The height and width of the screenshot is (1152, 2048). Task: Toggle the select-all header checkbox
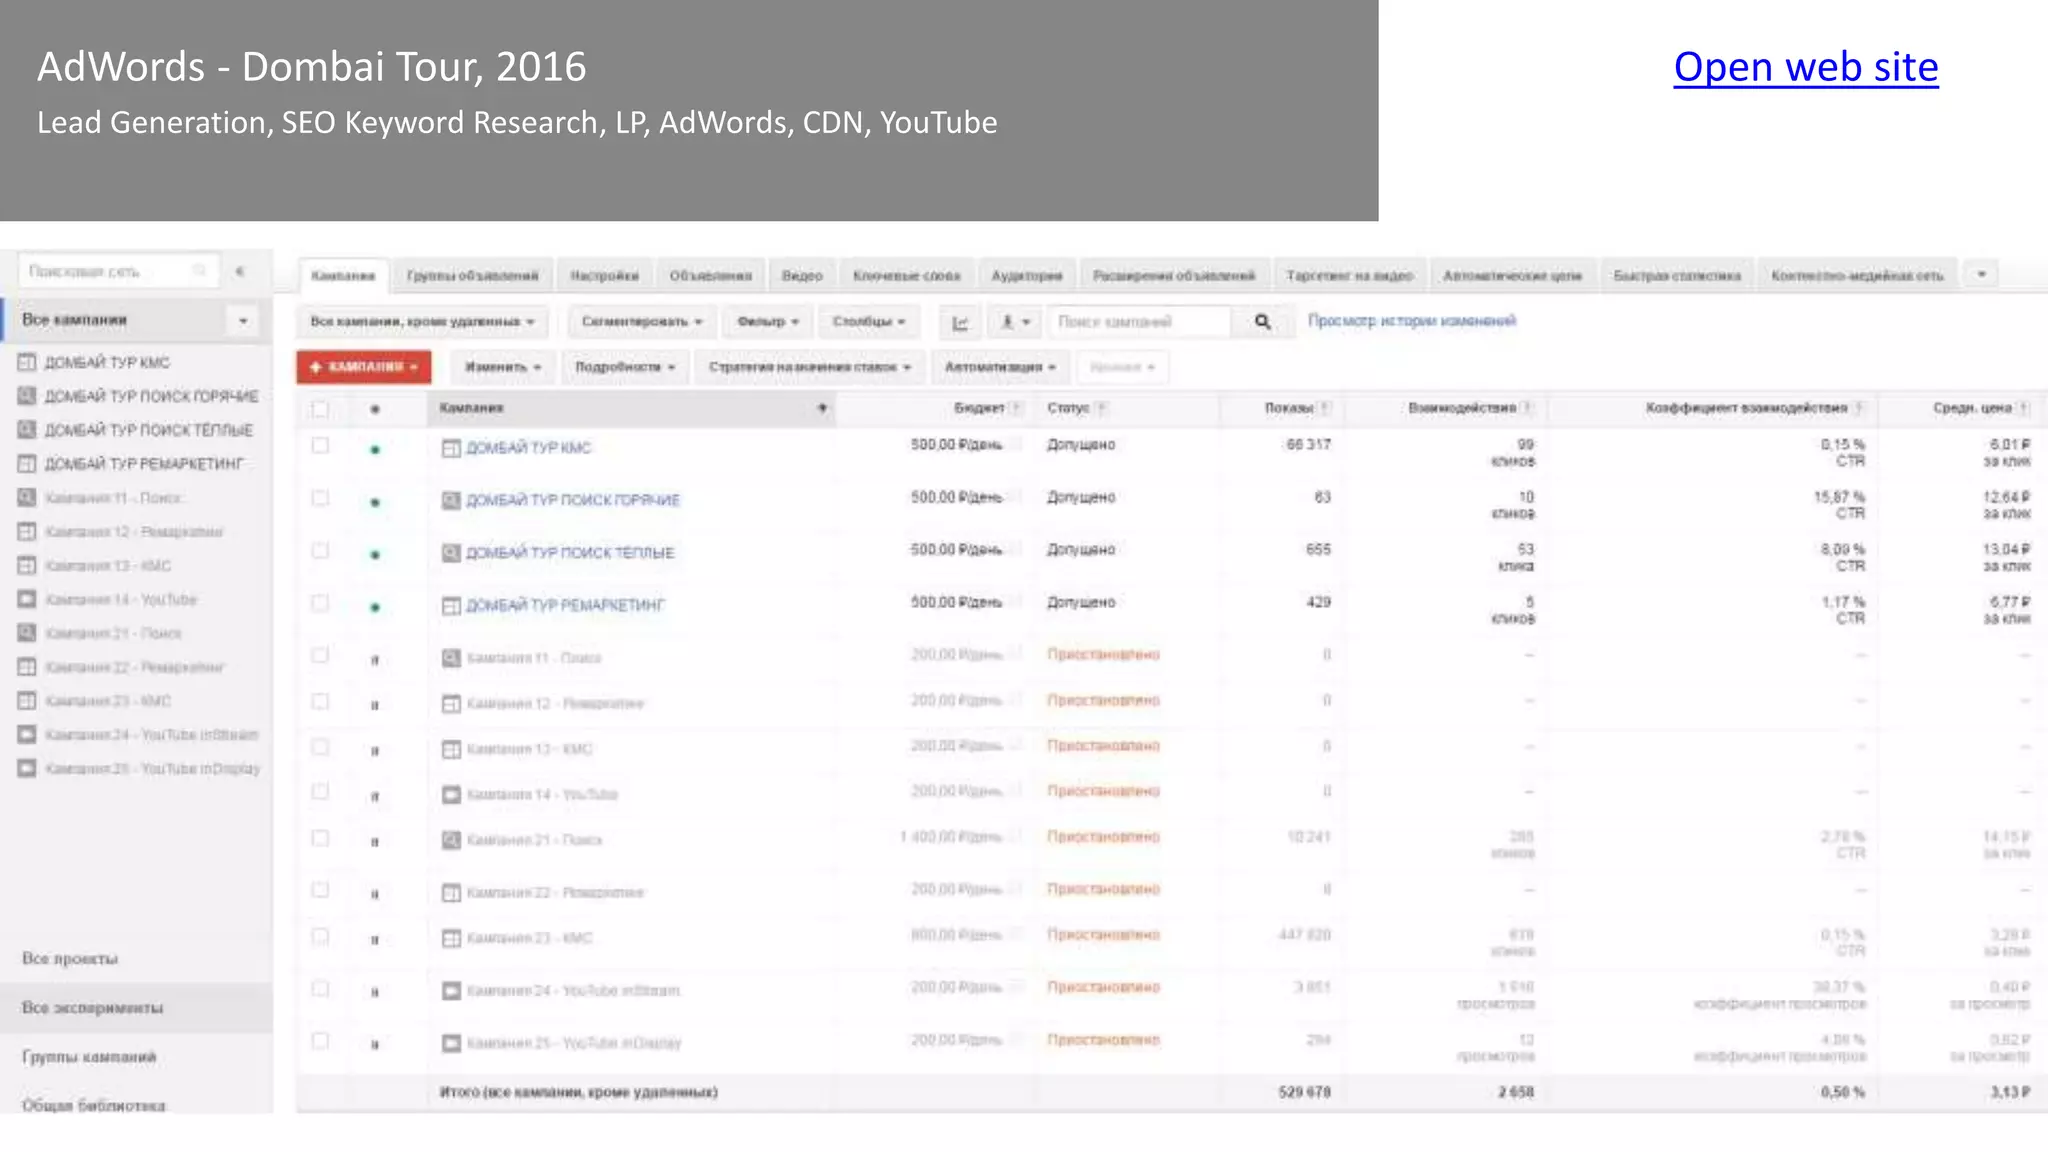point(320,409)
